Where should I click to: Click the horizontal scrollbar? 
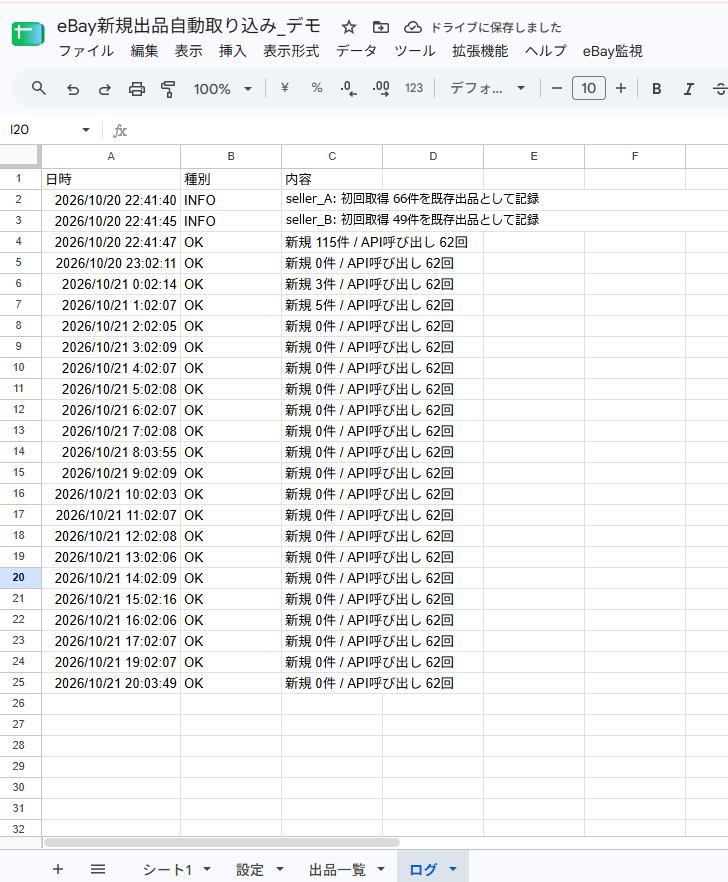[x=222, y=843]
